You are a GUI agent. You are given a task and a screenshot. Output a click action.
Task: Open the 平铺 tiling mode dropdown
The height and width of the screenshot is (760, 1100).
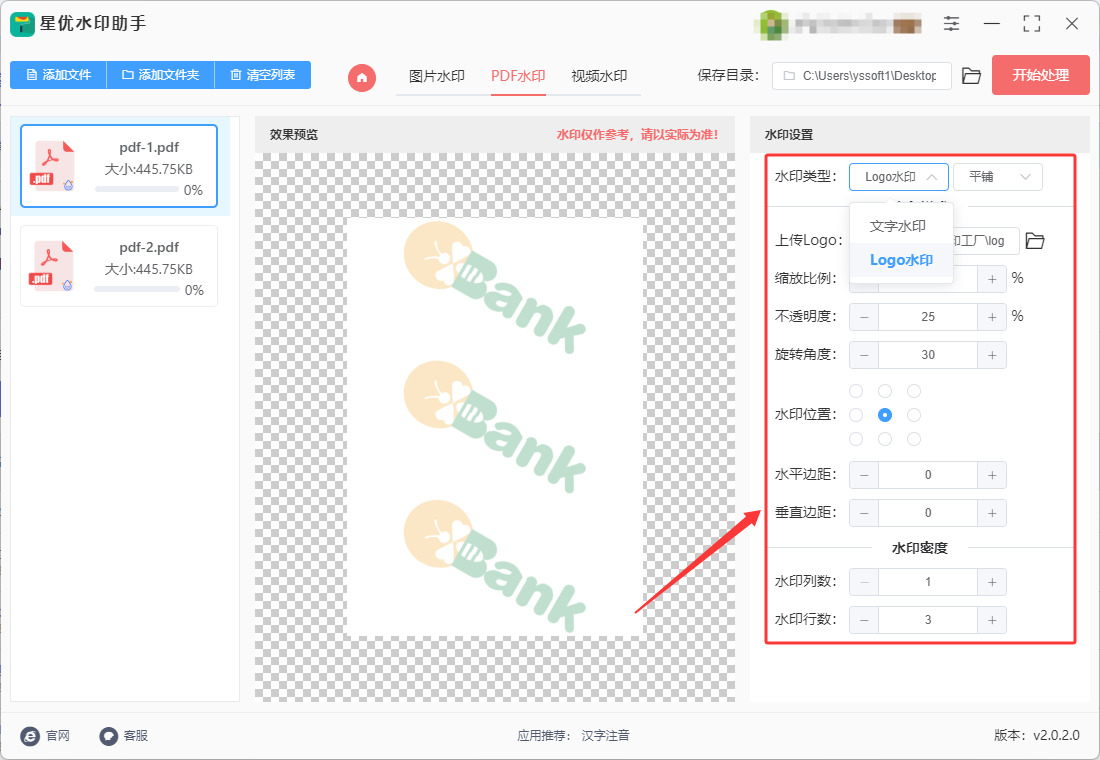click(x=998, y=177)
